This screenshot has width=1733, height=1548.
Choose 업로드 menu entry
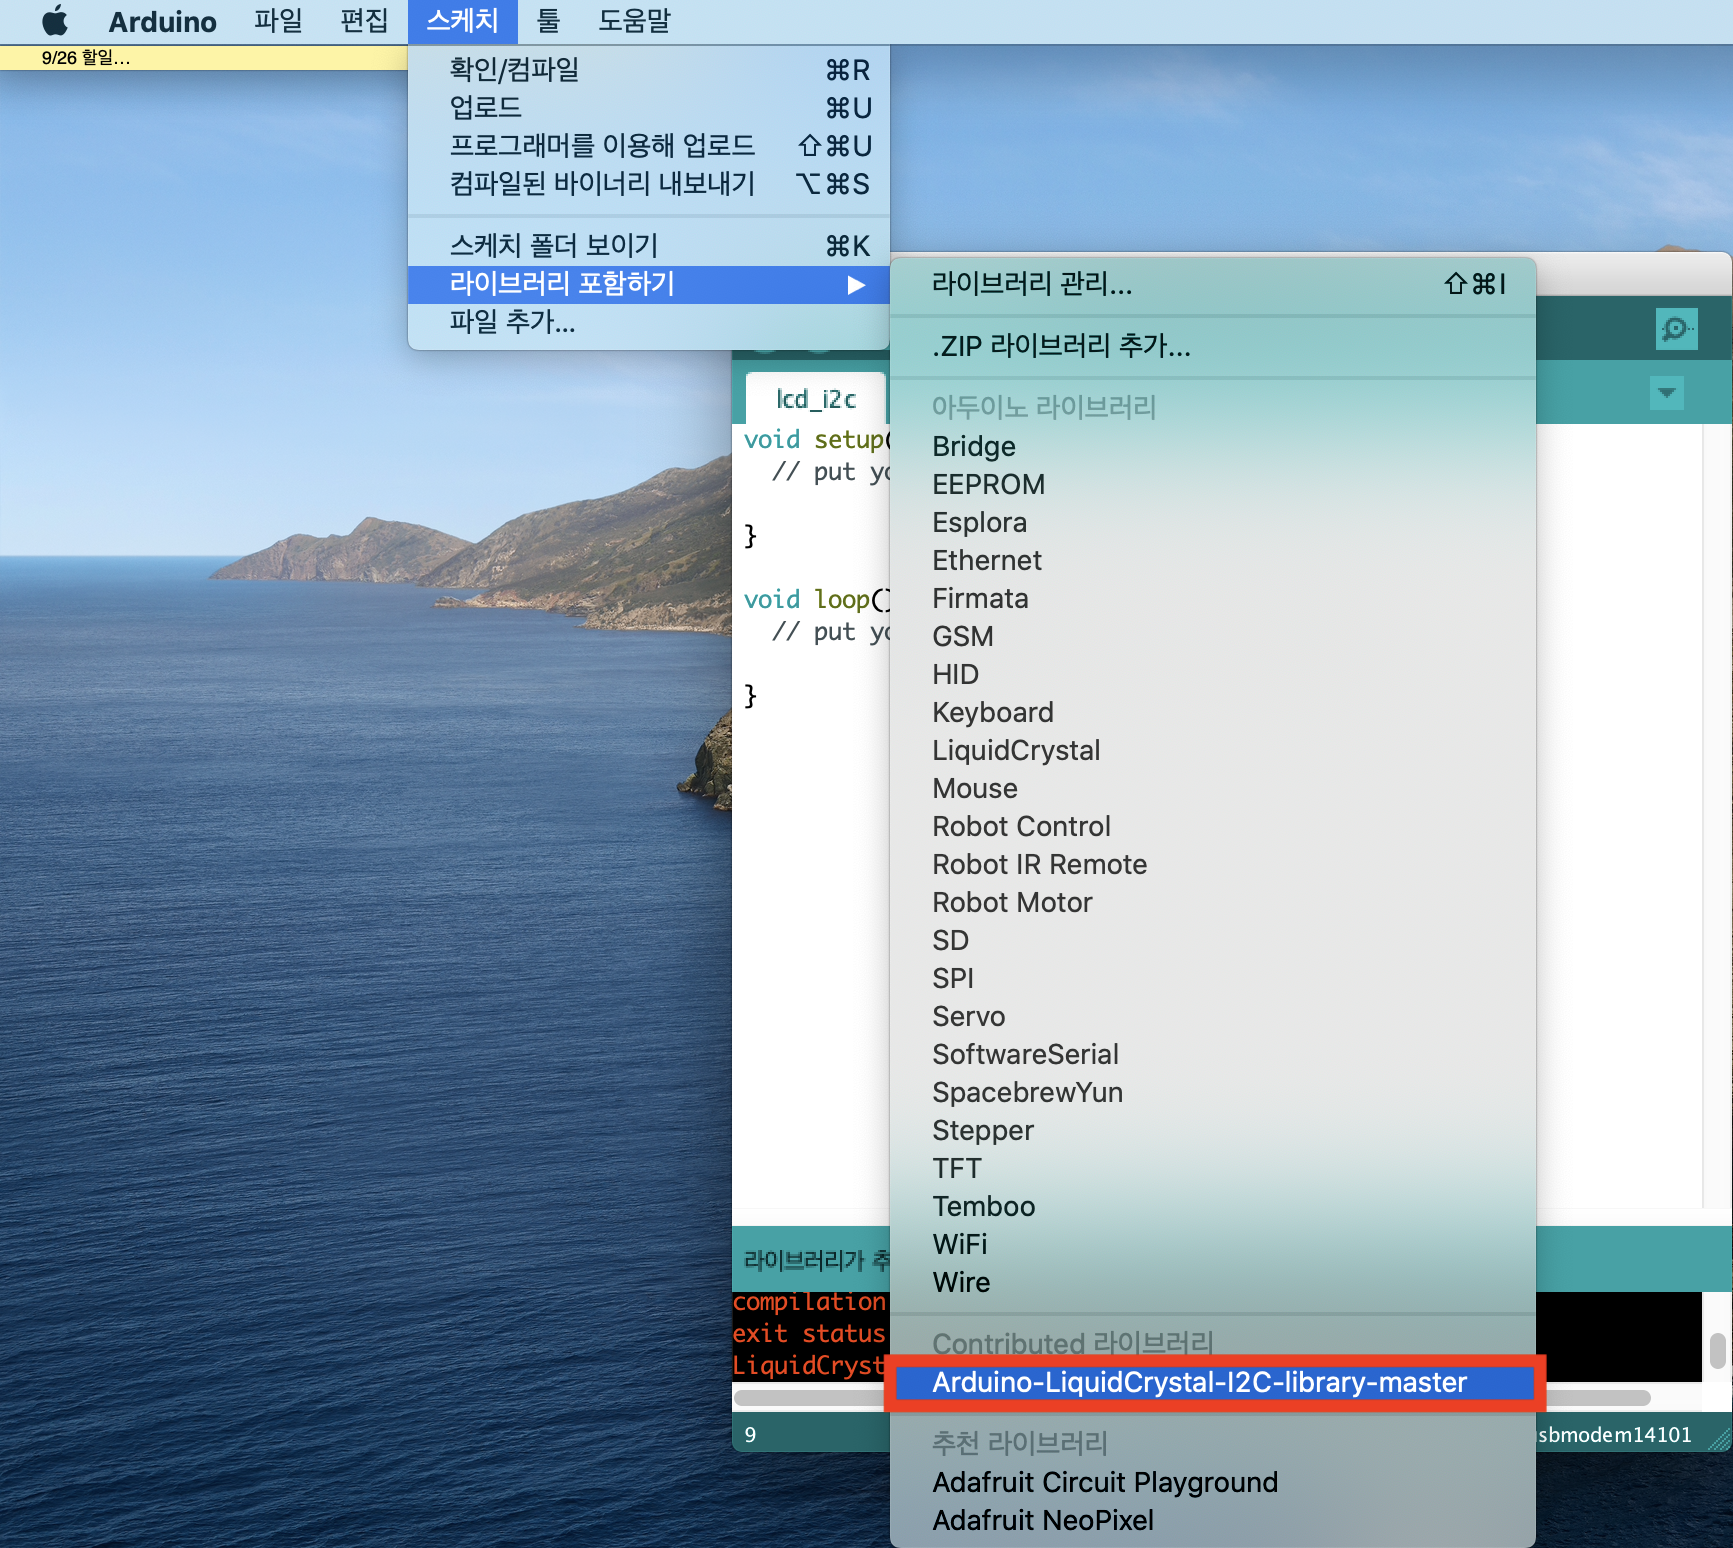[648, 108]
